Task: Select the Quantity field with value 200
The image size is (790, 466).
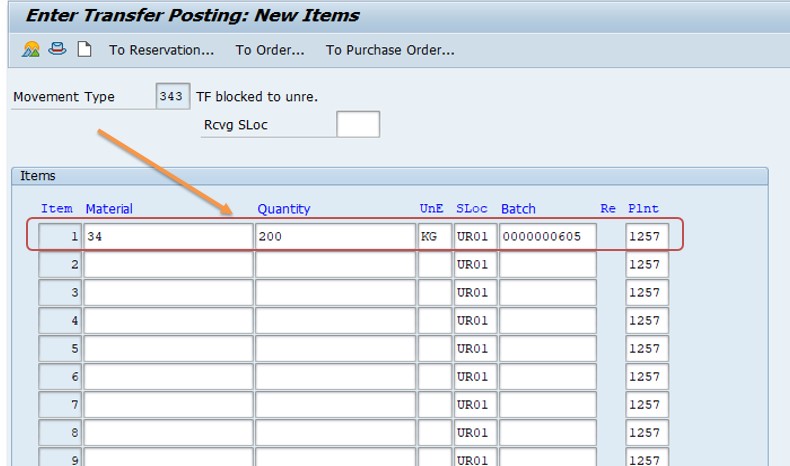Action: tap(335, 237)
